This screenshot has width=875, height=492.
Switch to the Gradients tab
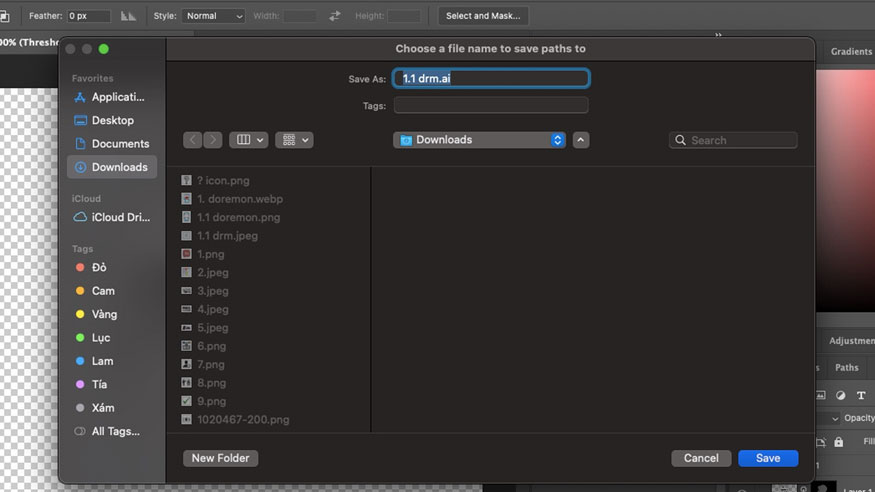(851, 52)
